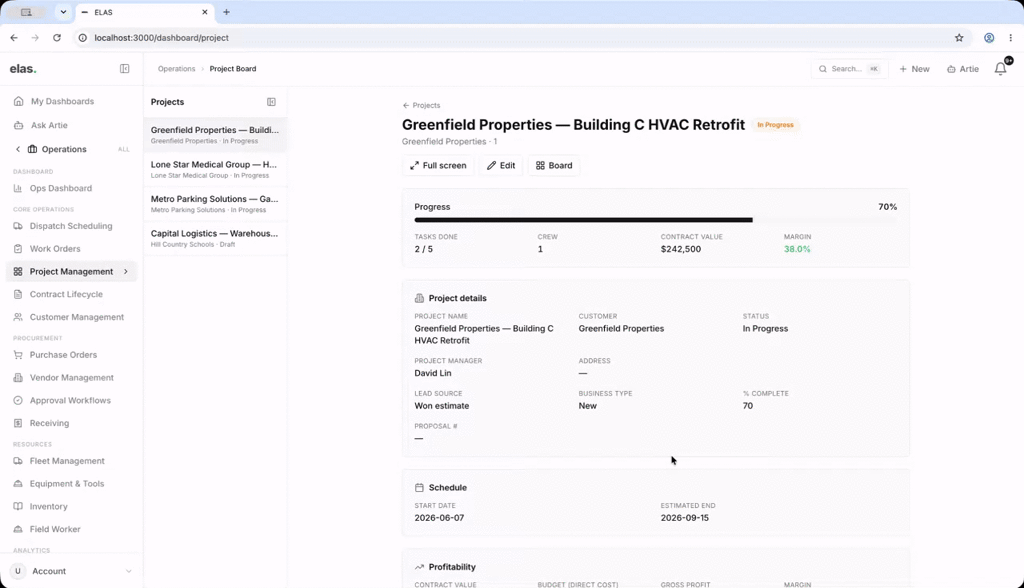Click the Account user avatar

(x=18, y=571)
